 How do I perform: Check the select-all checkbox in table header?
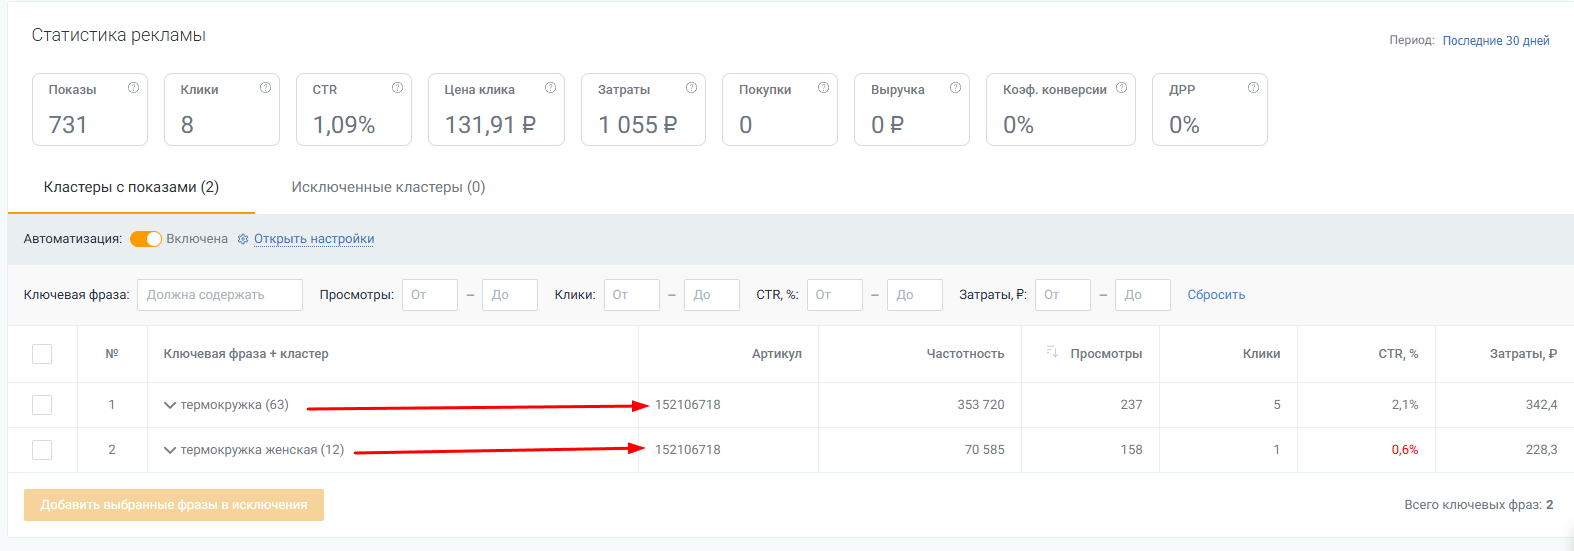pyautogui.click(x=42, y=354)
